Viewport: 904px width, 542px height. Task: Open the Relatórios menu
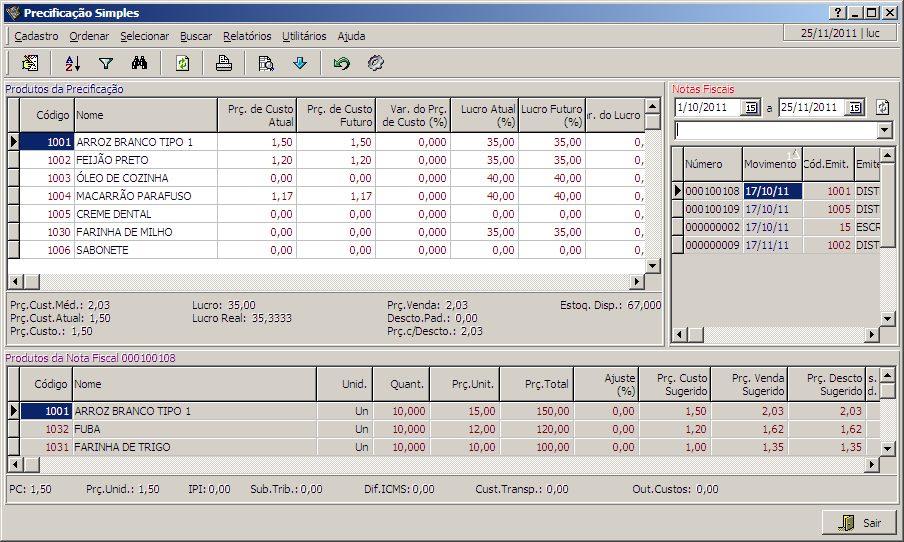[247, 36]
